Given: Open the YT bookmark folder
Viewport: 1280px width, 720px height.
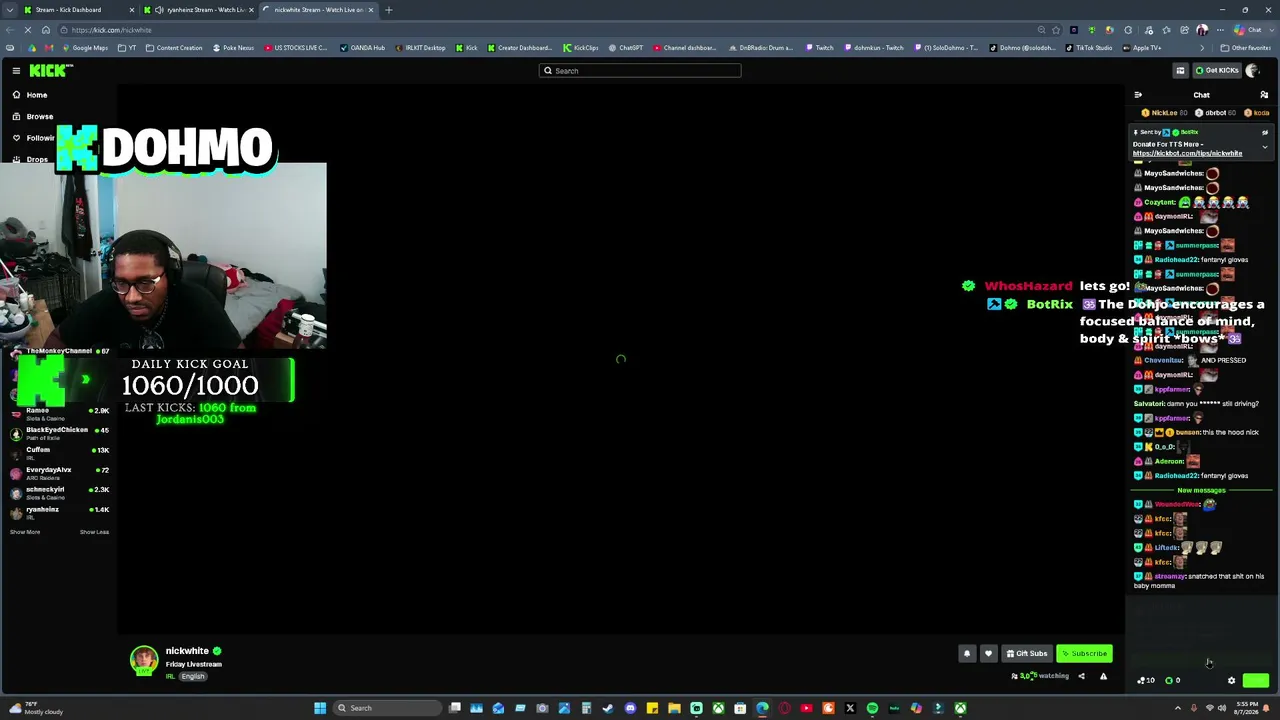Looking at the screenshot, I should [127, 48].
